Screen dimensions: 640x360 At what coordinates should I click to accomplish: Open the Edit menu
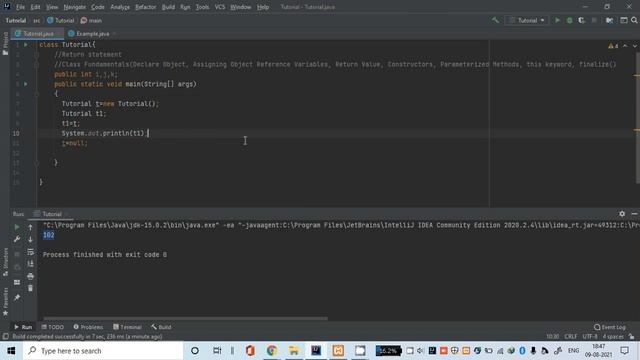(36, 7)
